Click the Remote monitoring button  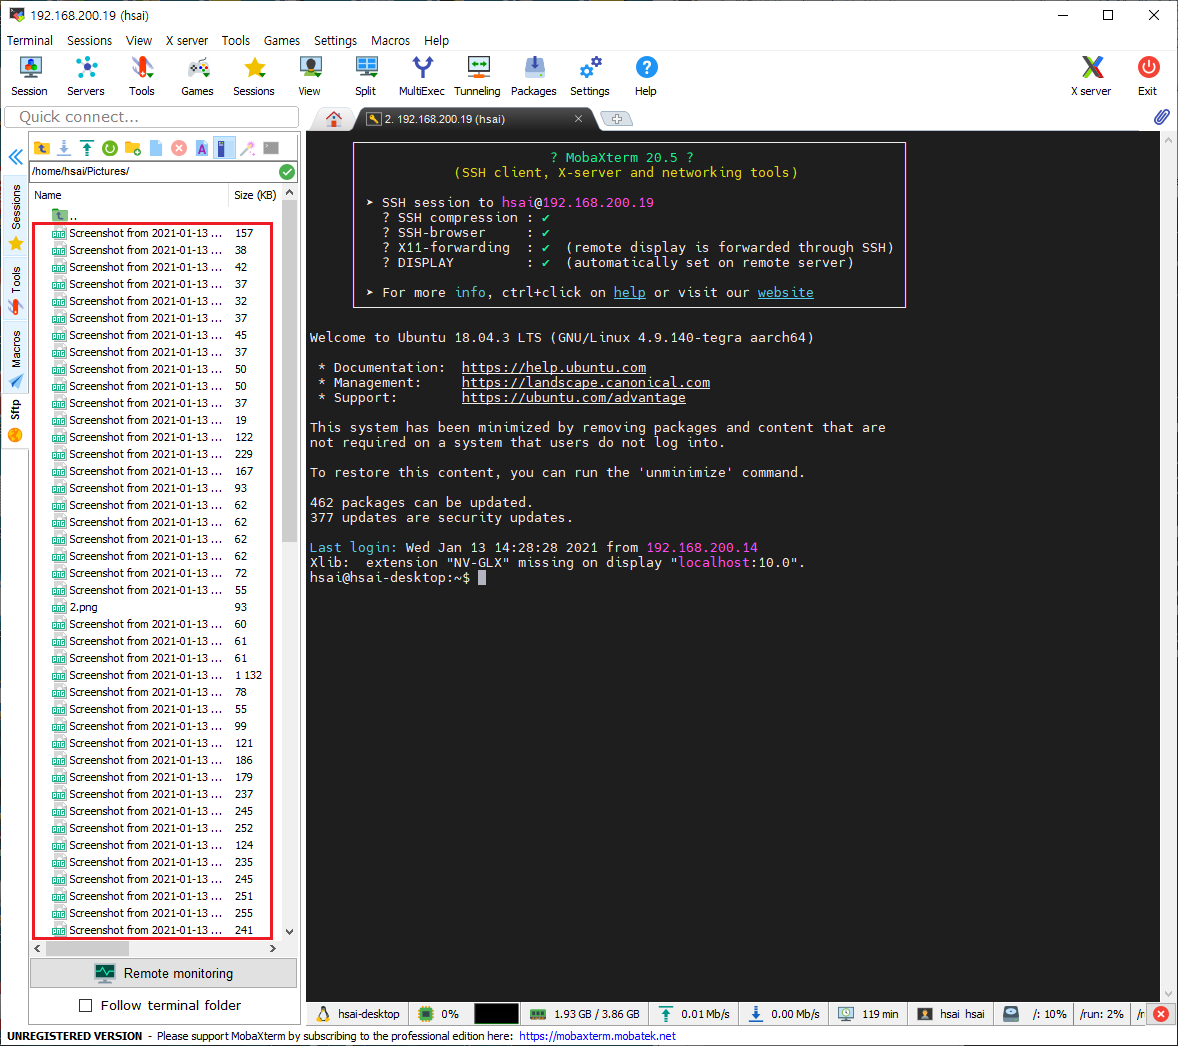[x=163, y=973]
